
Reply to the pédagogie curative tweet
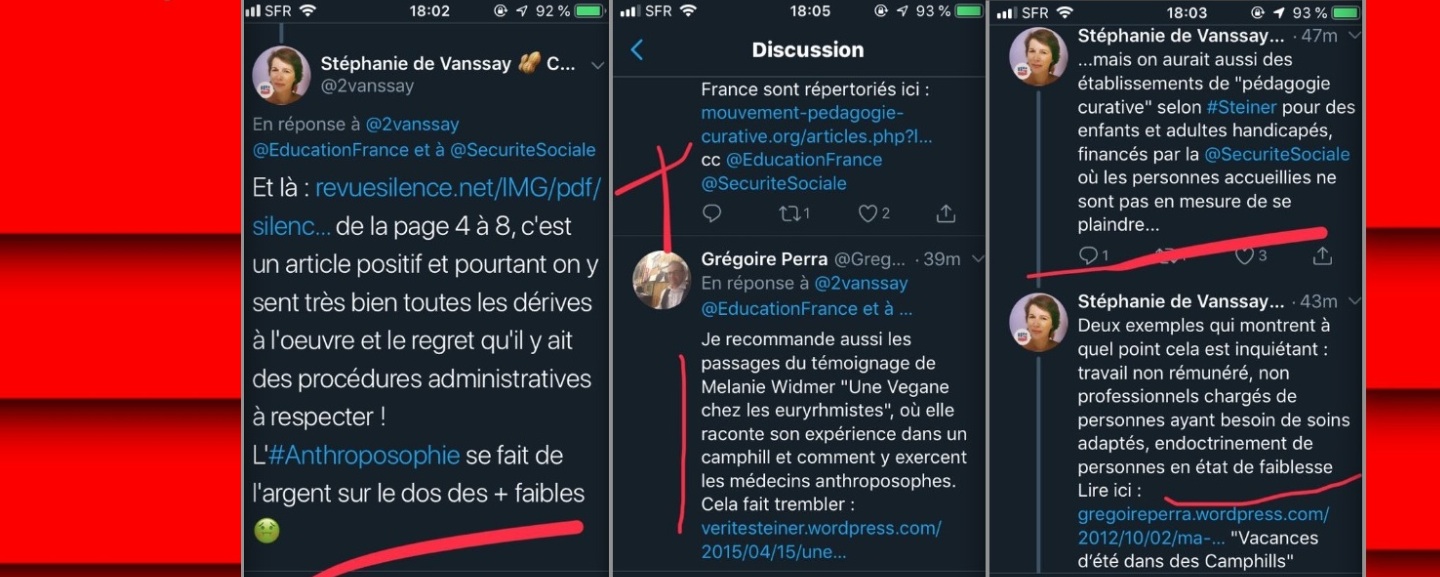click(x=1088, y=256)
